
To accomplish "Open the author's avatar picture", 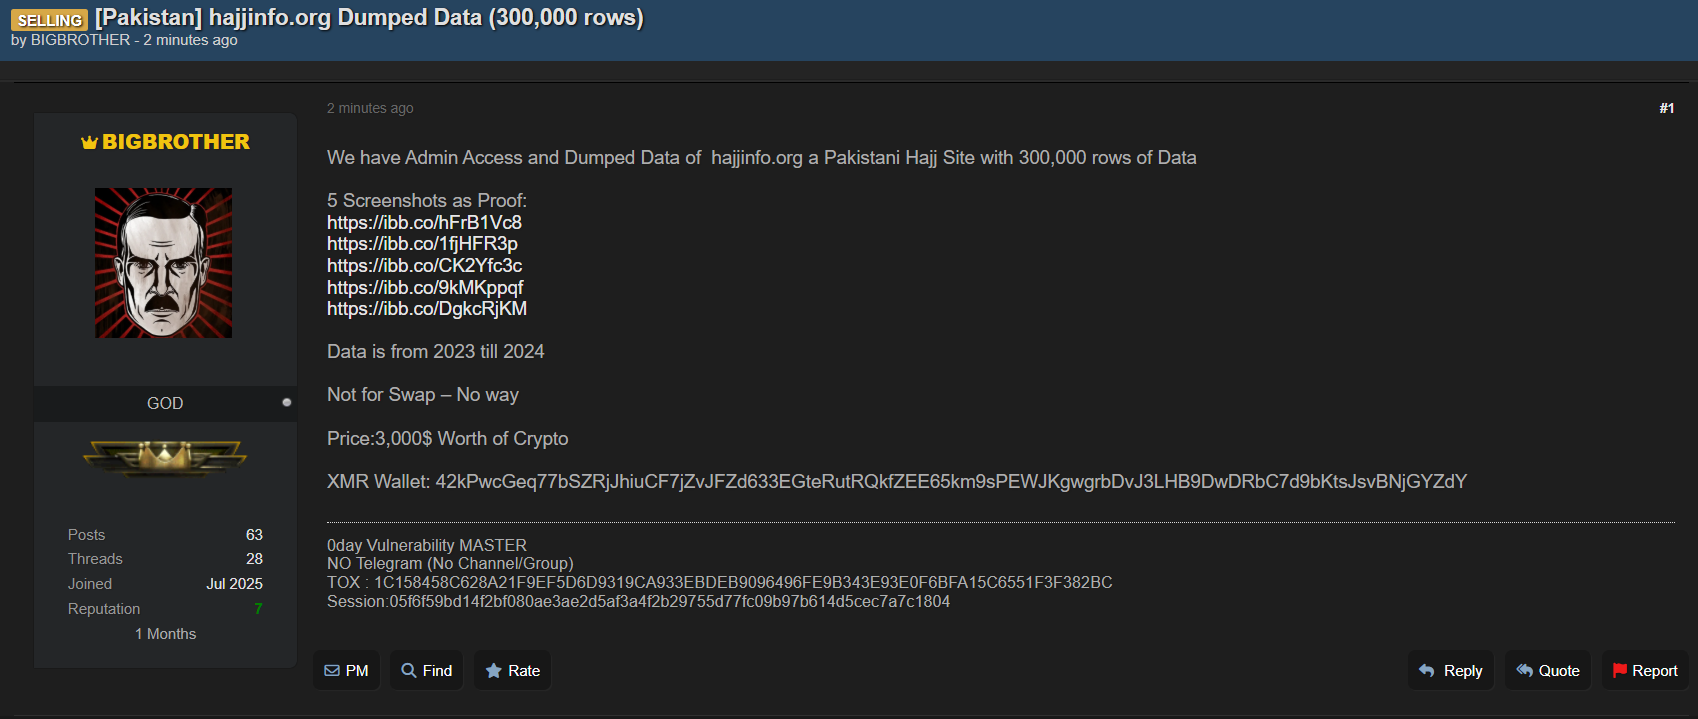I will [x=163, y=263].
